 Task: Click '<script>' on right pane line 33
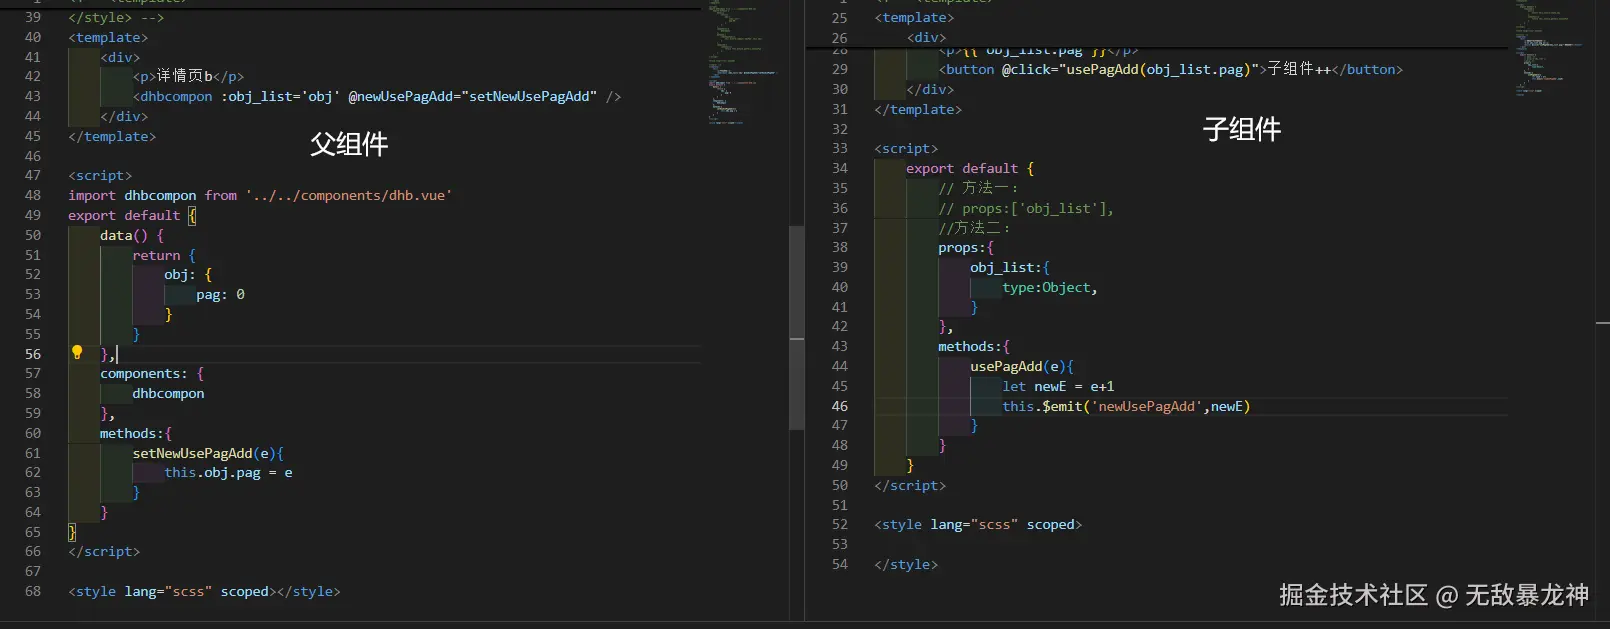tap(906, 148)
